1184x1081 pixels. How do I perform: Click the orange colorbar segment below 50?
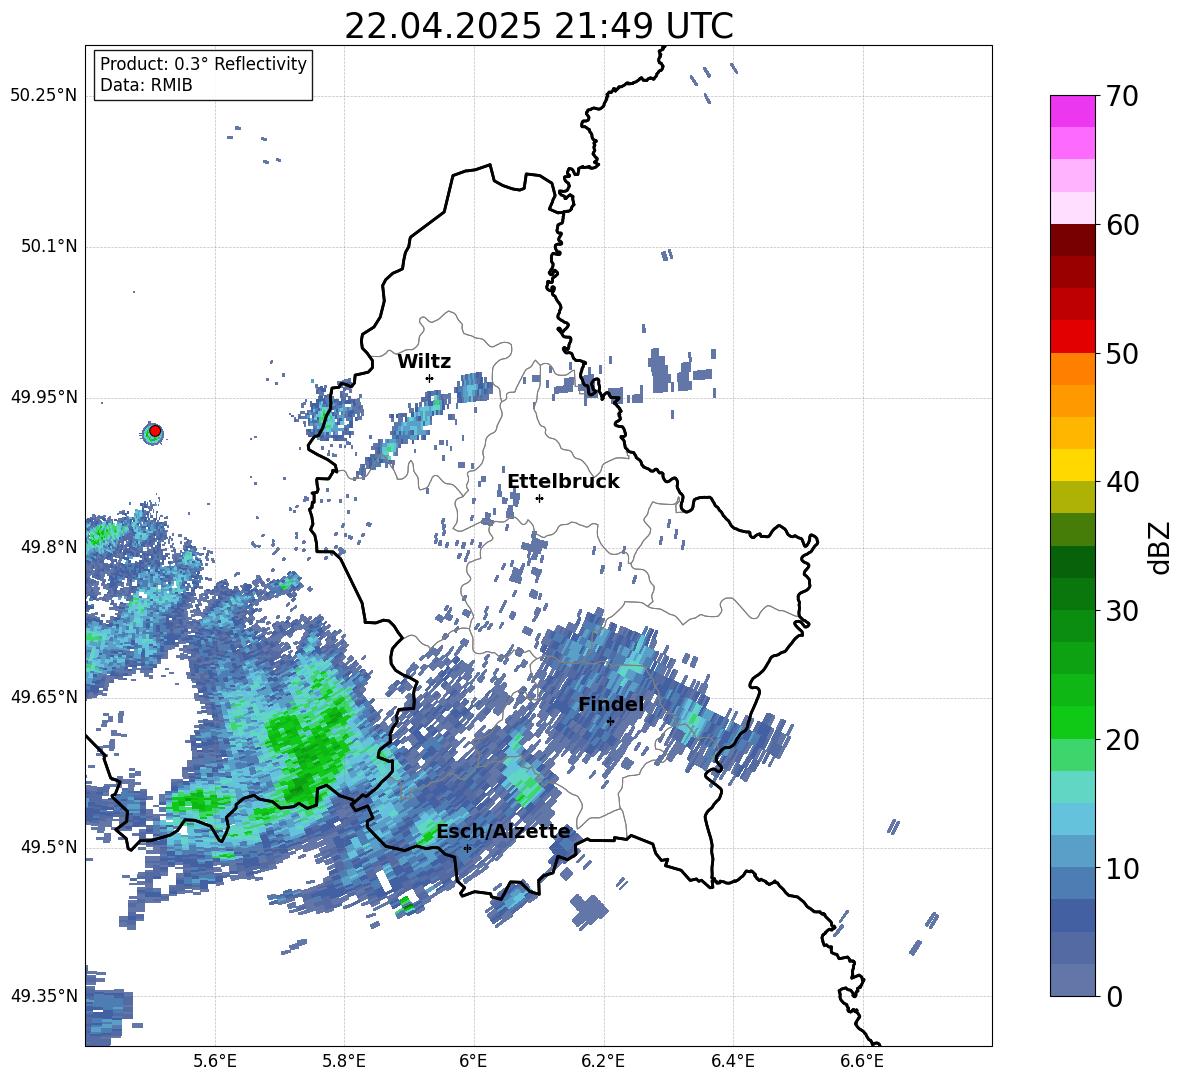(x=1072, y=369)
